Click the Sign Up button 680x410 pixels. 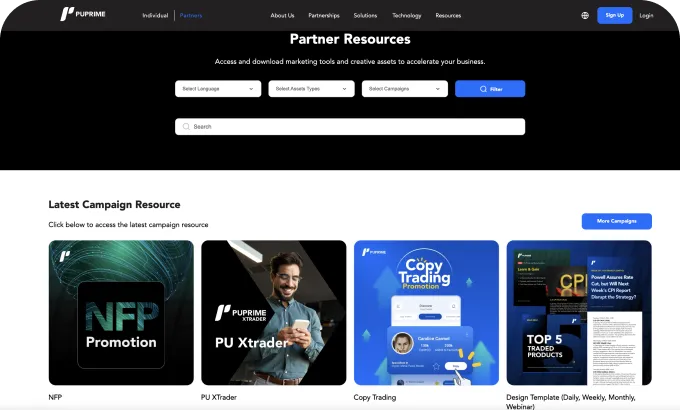pos(614,15)
